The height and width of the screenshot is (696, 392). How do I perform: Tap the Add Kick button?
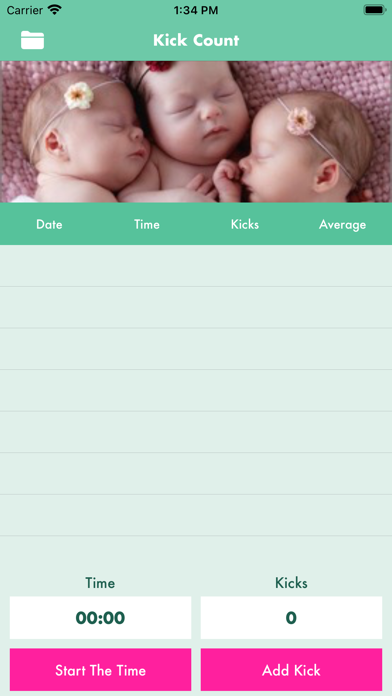(291, 670)
